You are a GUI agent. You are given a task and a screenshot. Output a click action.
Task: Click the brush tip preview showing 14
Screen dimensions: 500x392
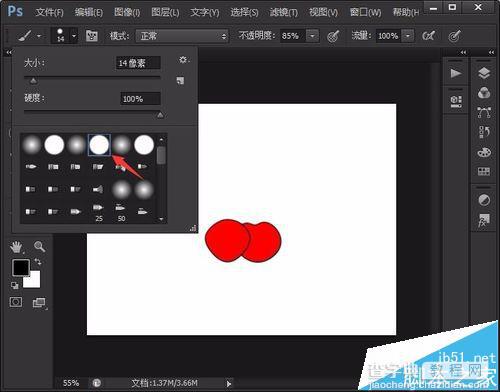[x=60, y=35]
